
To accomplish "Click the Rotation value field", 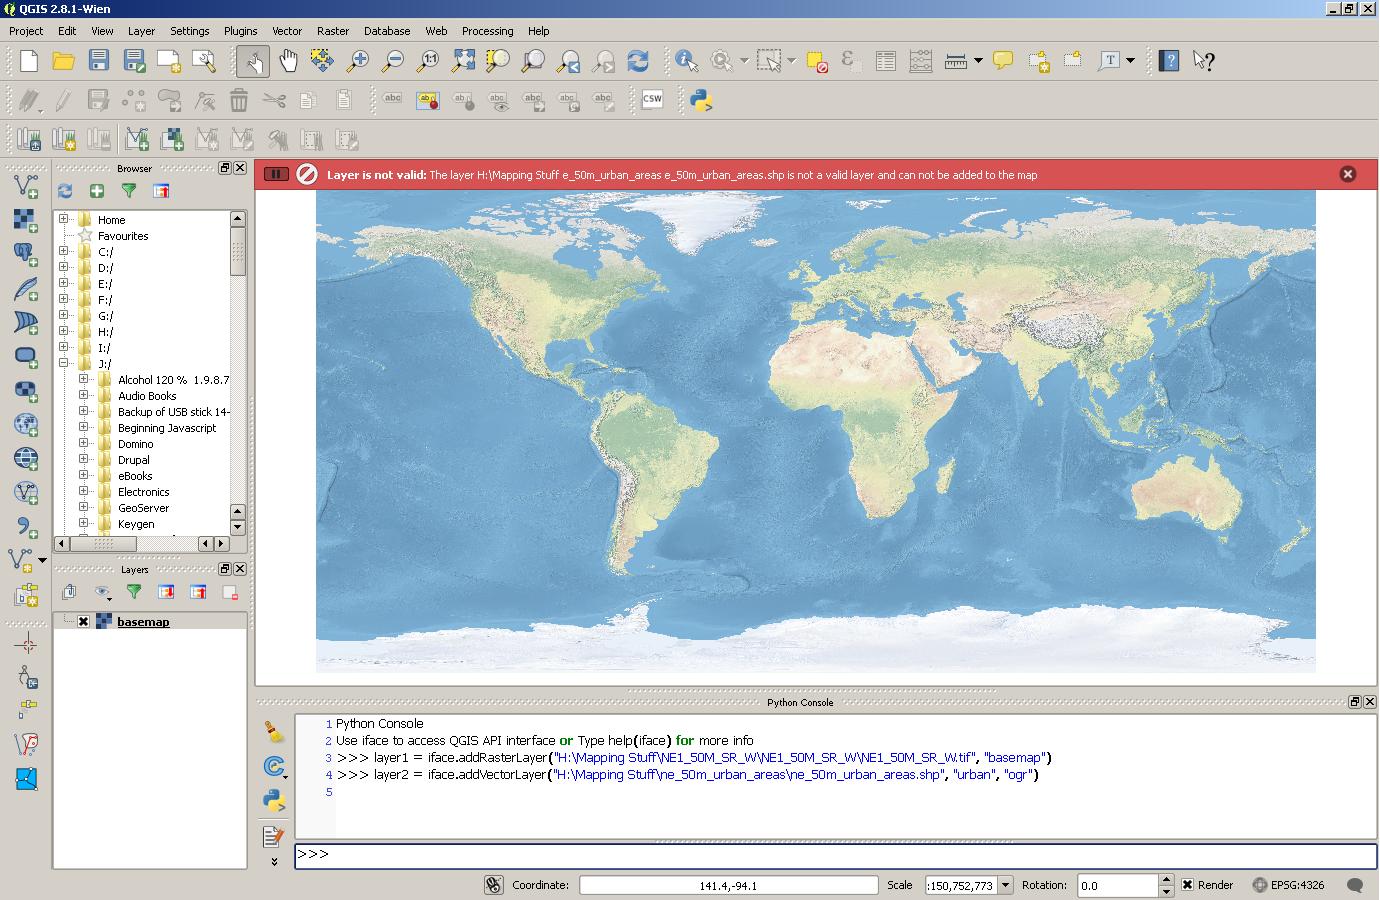I will point(1117,885).
